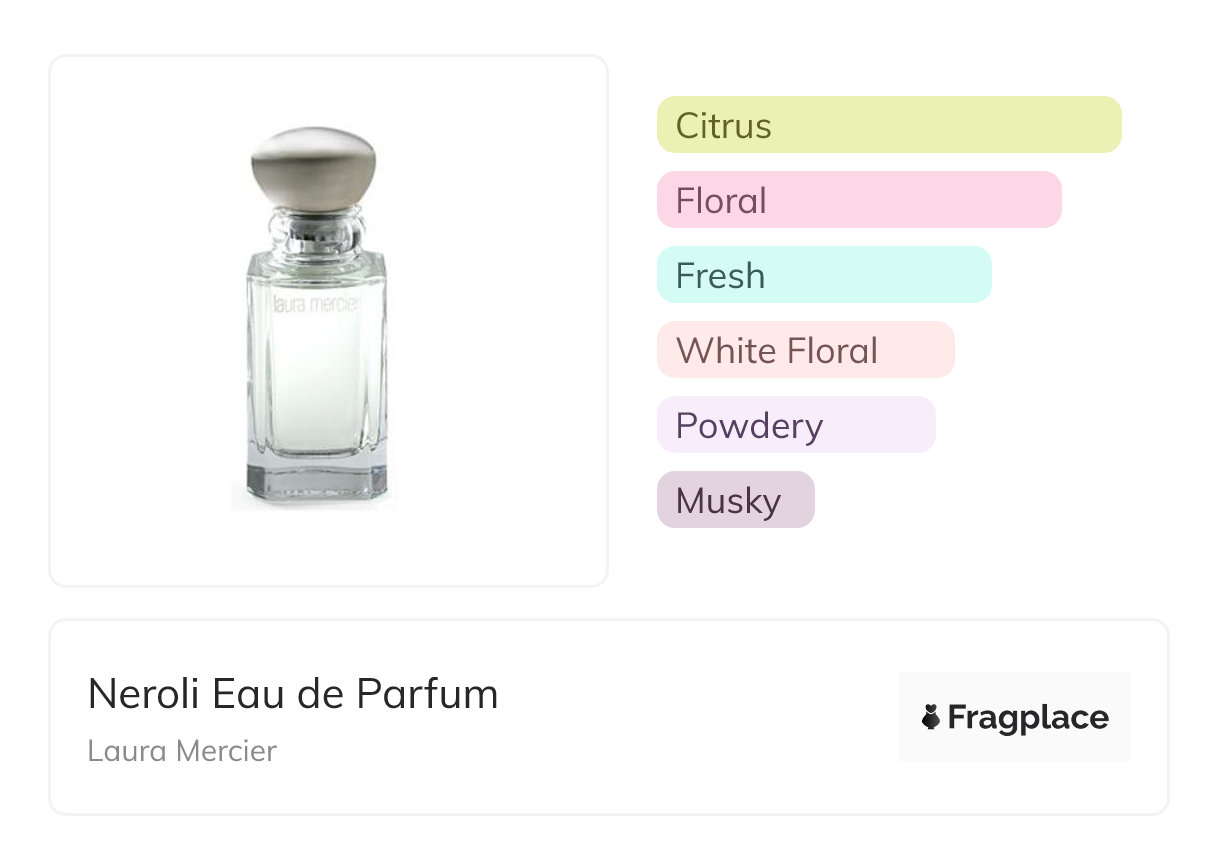Click empty middle area of the title card
Image resolution: width=1218 pixels, height=864 pixels.
click(700, 717)
